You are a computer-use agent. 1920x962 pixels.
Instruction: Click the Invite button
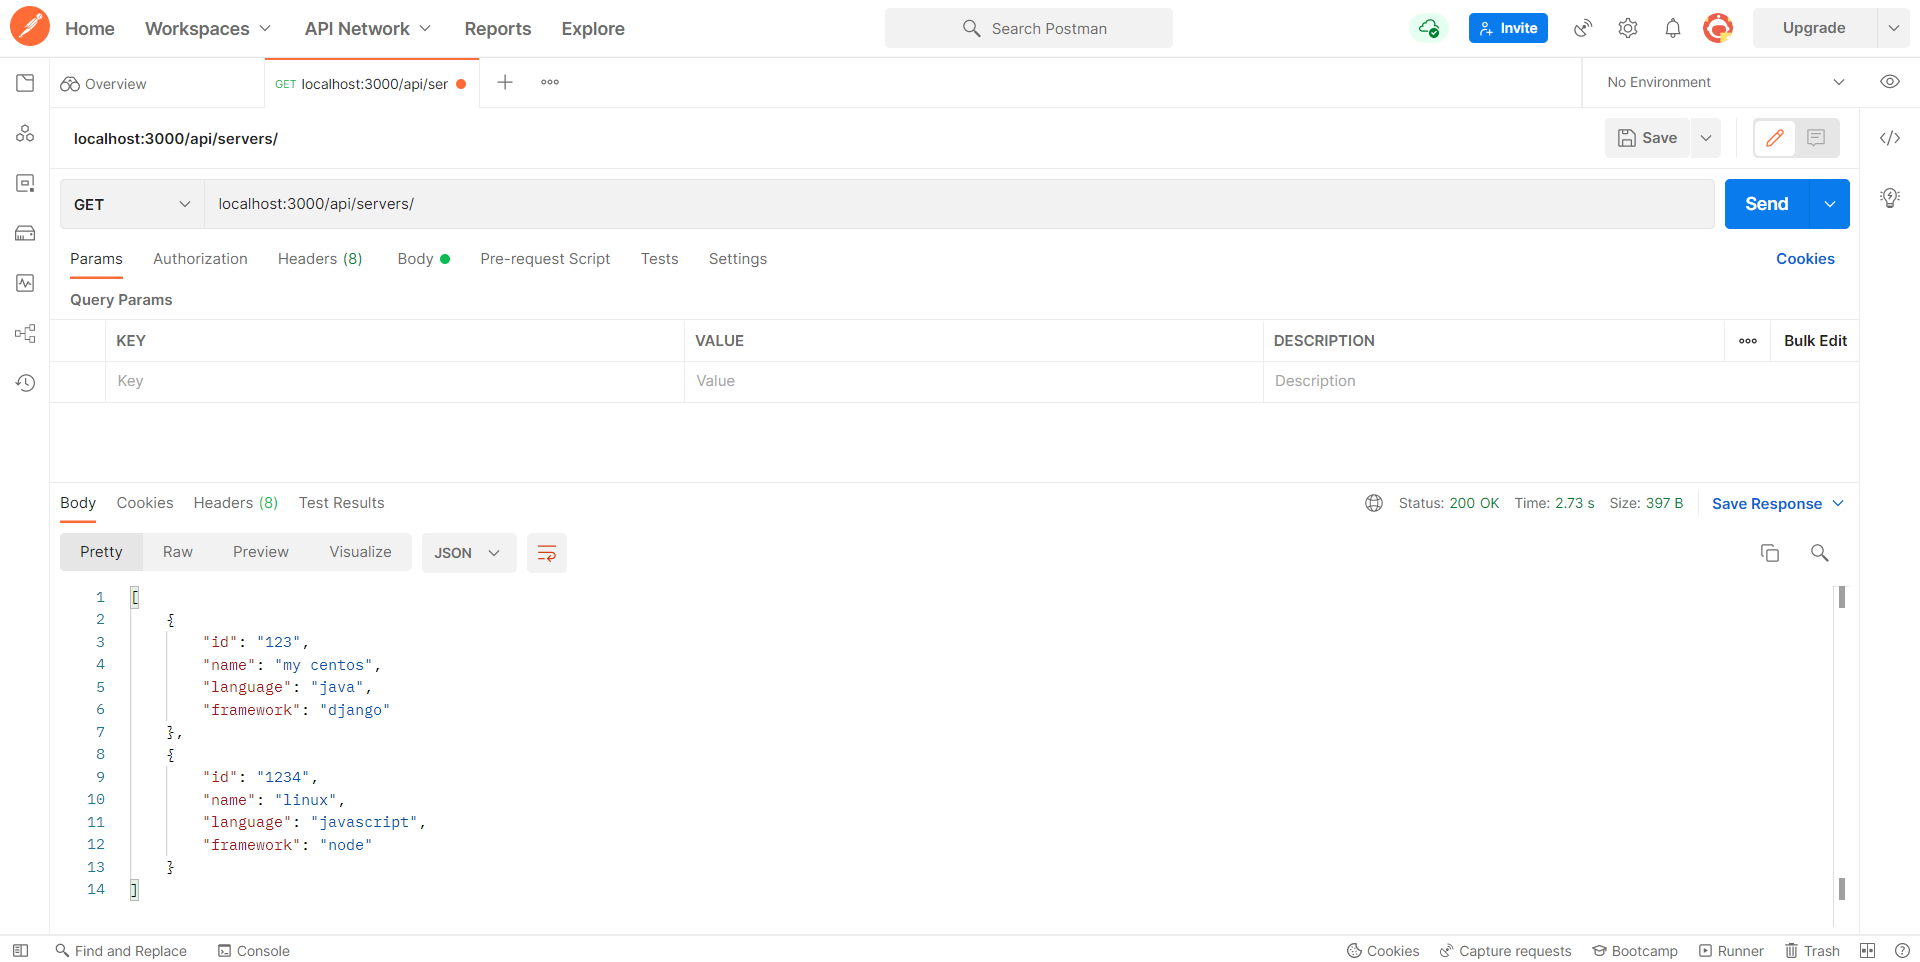coord(1508,28)
